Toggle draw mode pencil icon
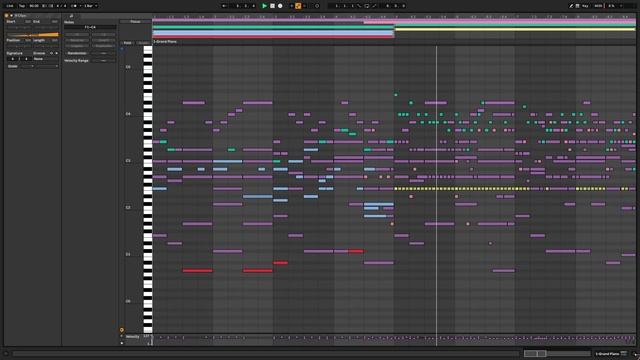 pyautogui.click(x=571, y=6)
